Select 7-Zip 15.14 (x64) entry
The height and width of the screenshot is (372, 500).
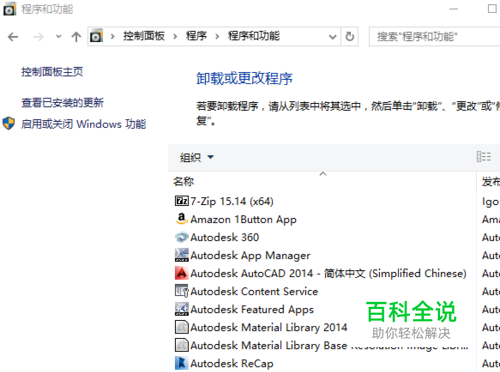232,201
